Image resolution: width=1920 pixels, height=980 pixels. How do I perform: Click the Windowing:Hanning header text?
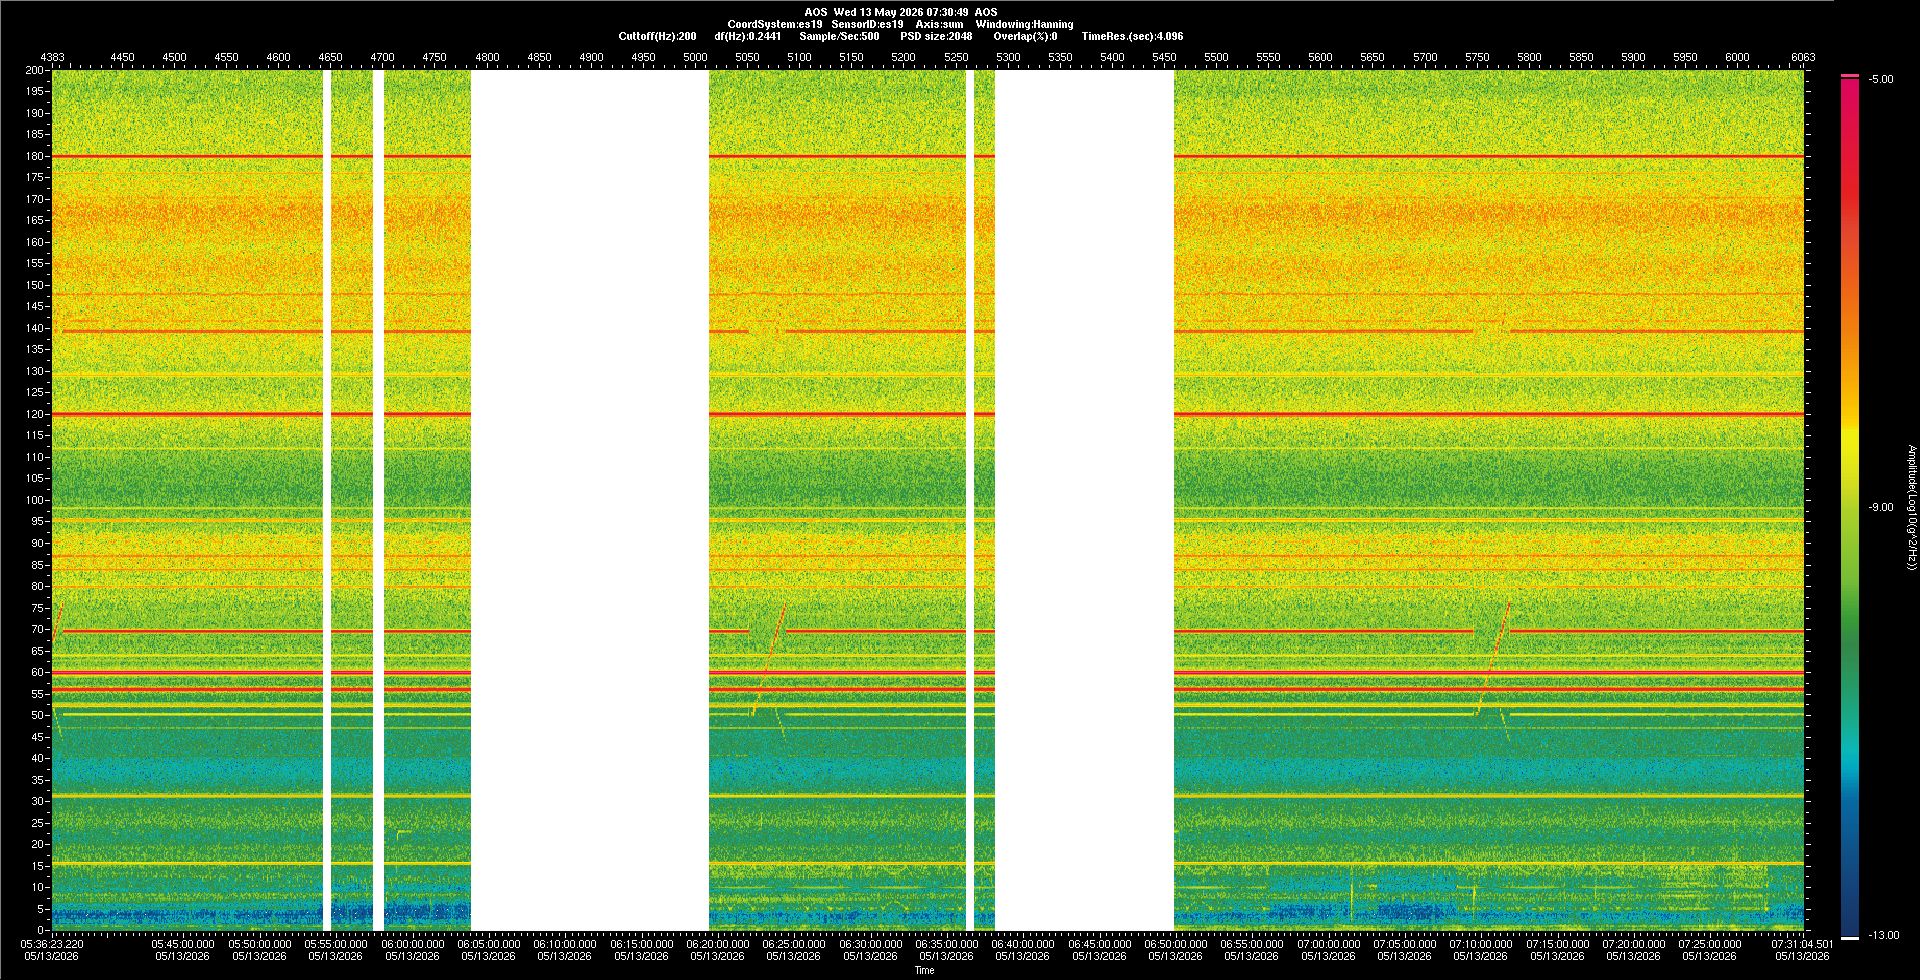click(1024, 24)
